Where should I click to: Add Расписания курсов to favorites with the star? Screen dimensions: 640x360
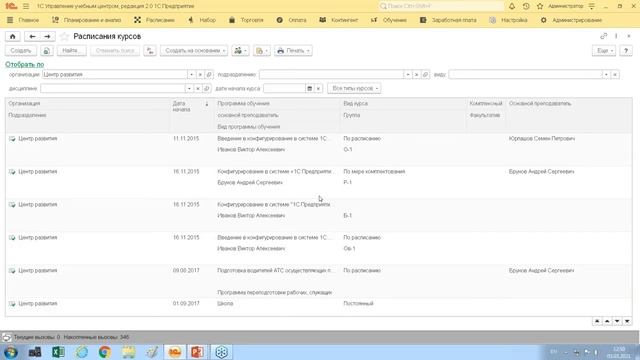[x=64, y=36]
